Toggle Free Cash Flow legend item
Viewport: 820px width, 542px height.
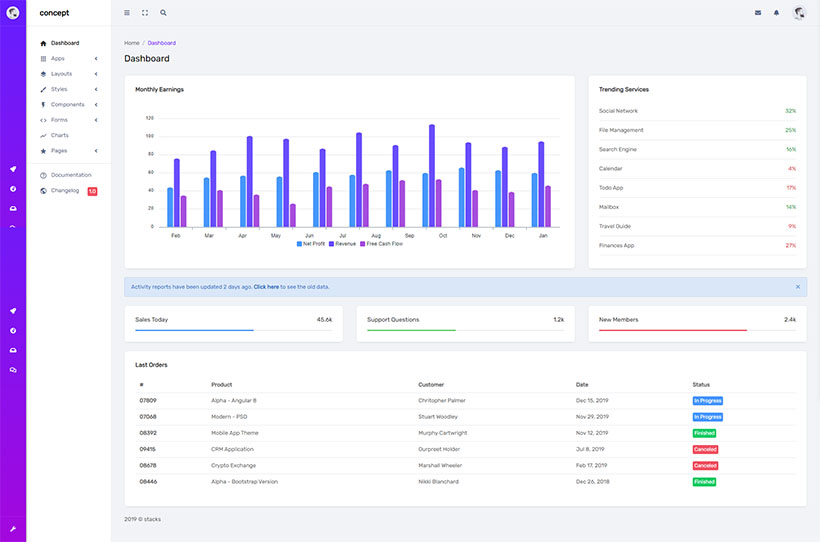click(380, 243)
